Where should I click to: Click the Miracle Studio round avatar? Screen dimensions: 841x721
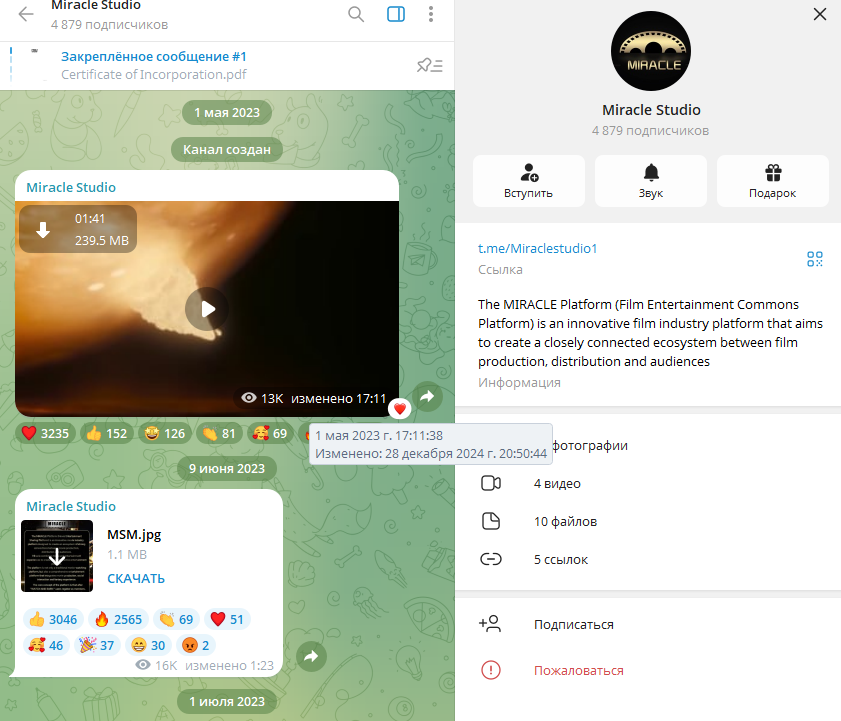click(x=651, y=51)
